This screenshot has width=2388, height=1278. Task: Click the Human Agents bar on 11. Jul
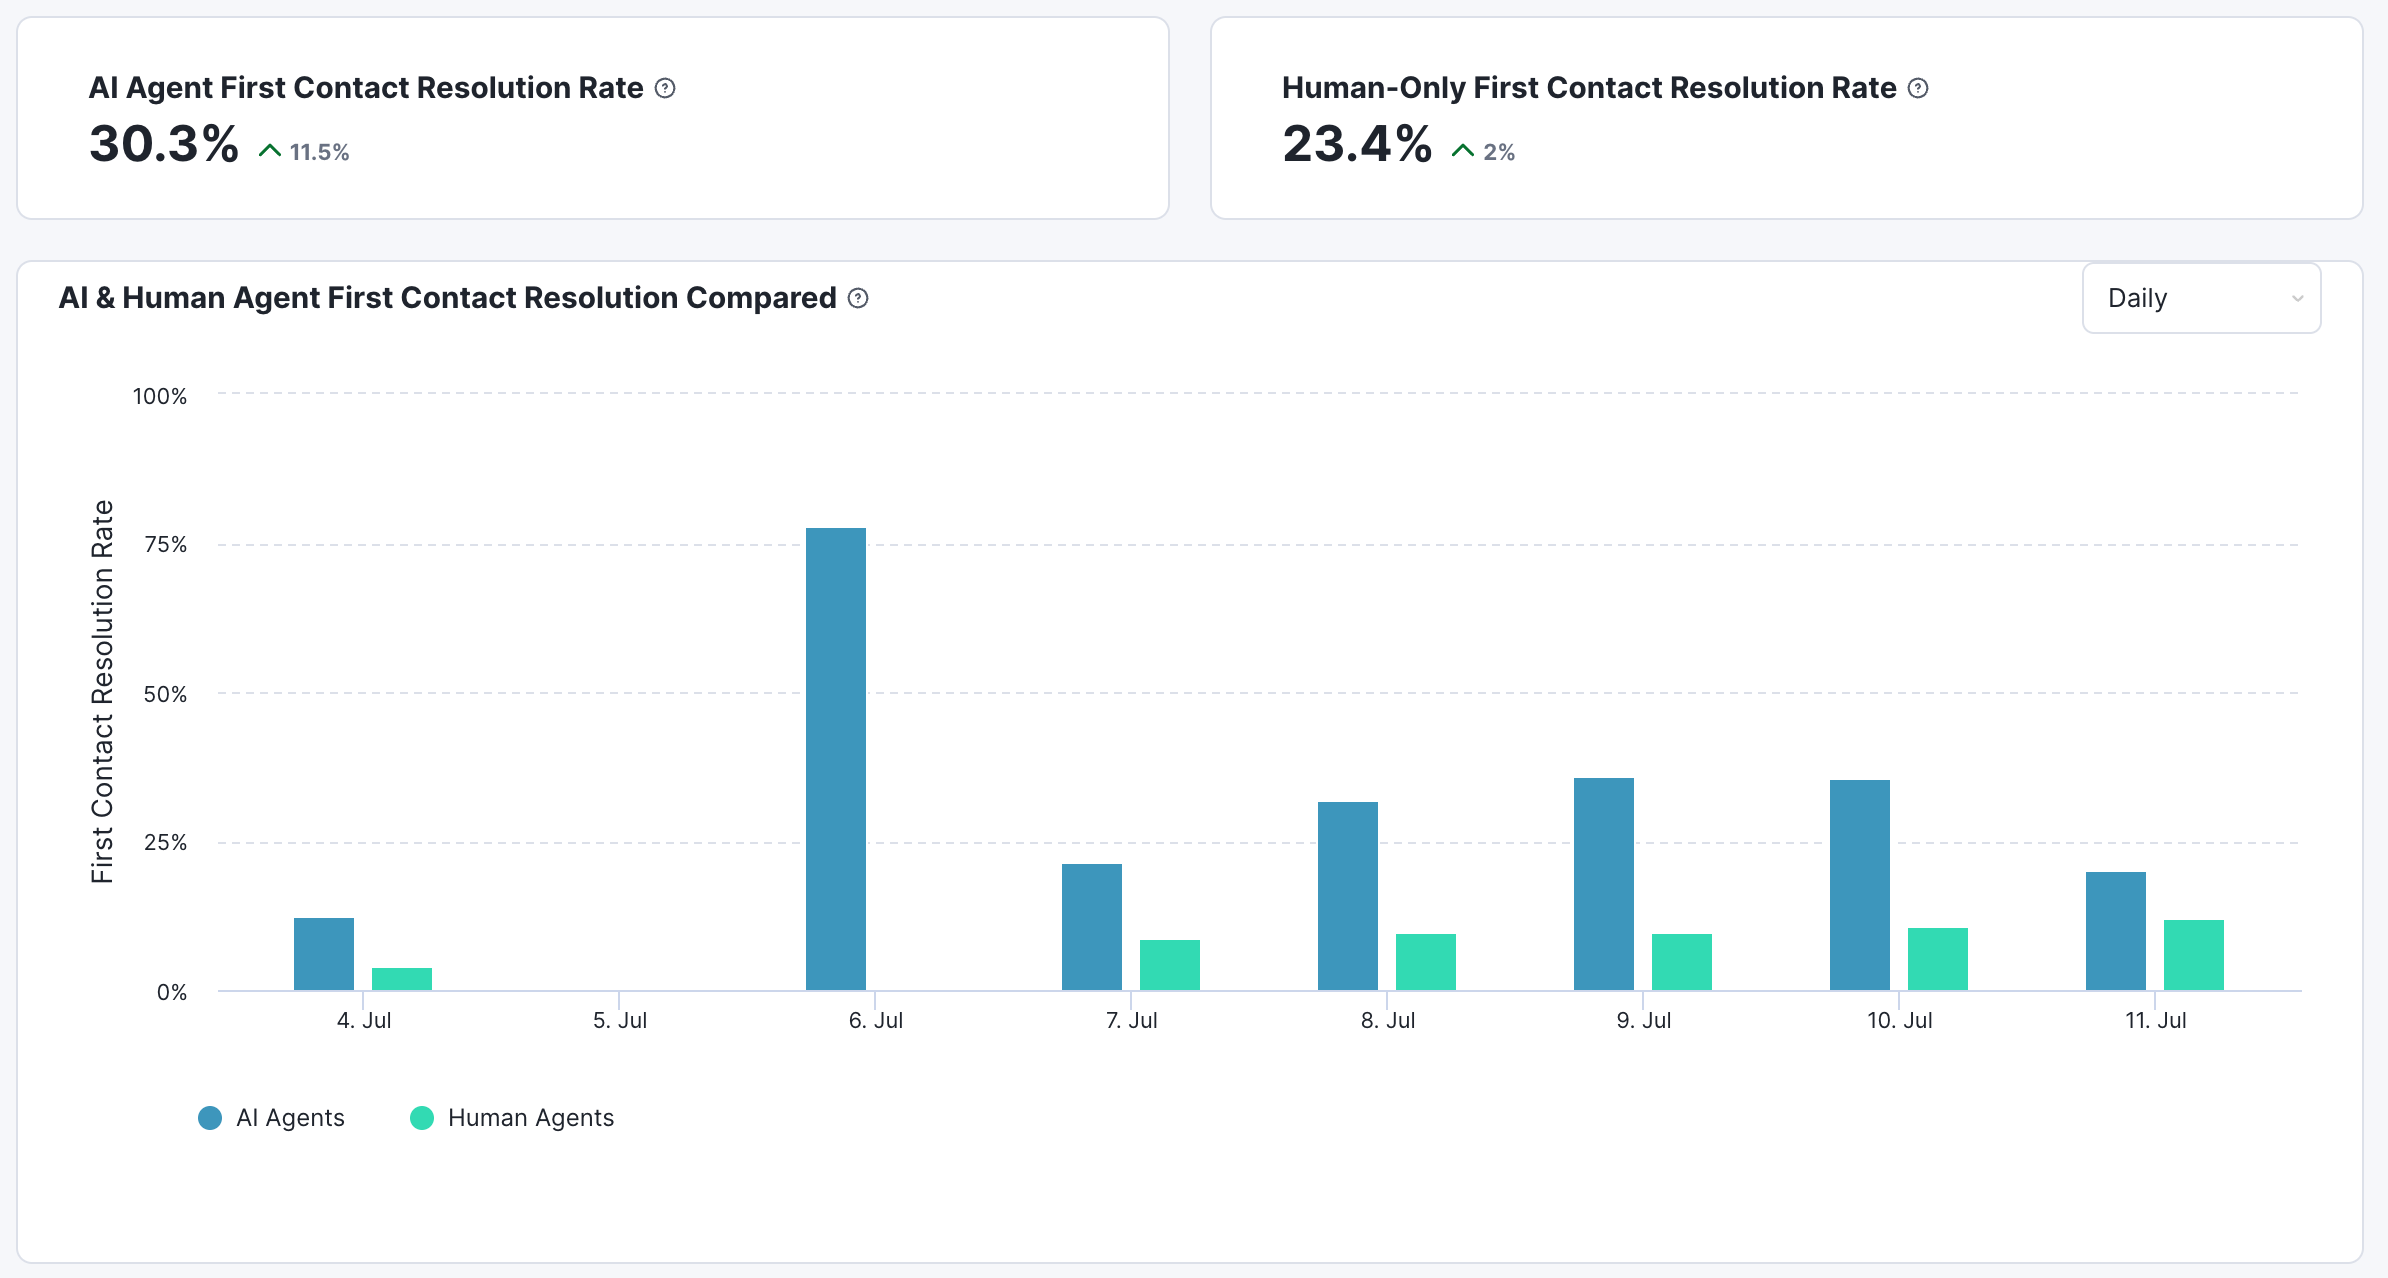pyautogui.click(x=2193, y=955)
